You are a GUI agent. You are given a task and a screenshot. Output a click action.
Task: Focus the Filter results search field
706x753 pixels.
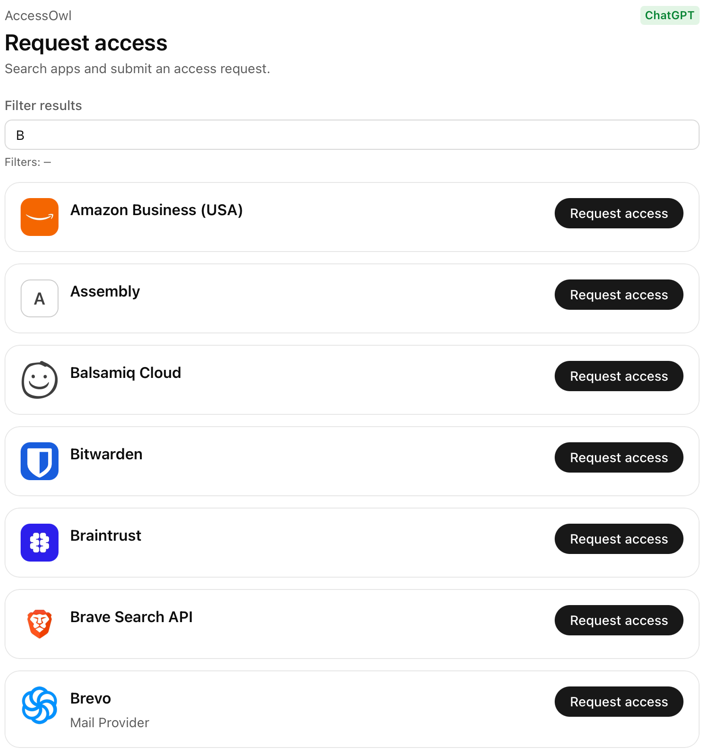point(352,135)
